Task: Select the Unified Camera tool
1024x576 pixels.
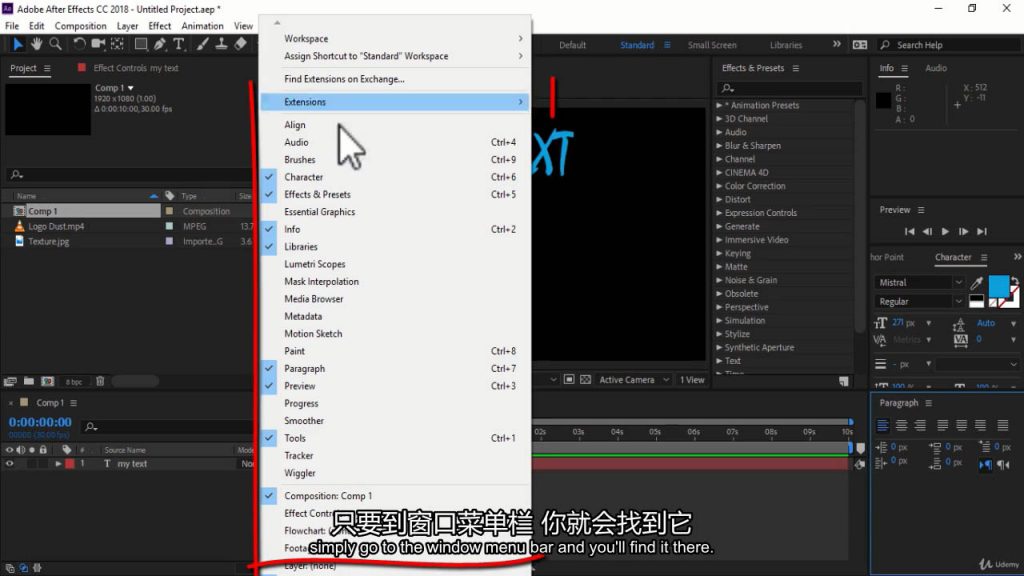Action: pos(98,44)
